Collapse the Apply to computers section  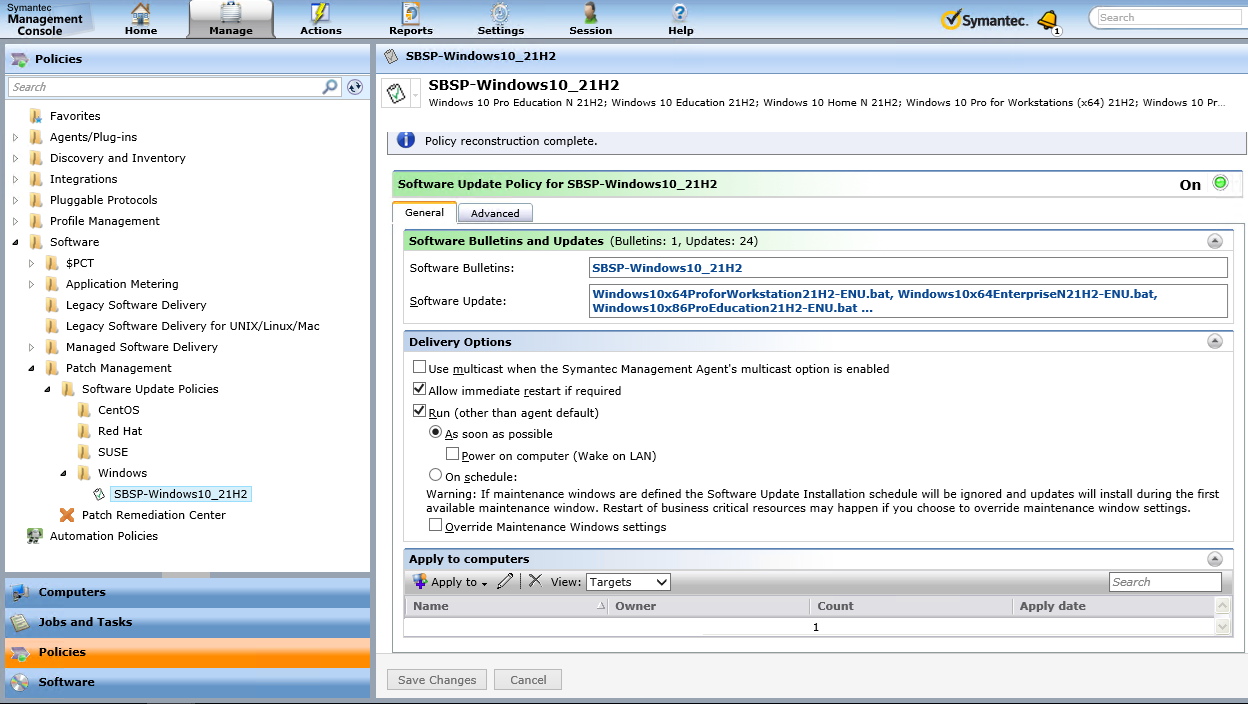pos(1215,559)
